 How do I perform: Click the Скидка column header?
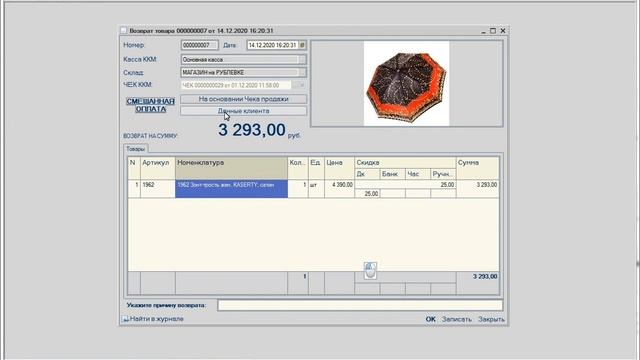(405, 162)
